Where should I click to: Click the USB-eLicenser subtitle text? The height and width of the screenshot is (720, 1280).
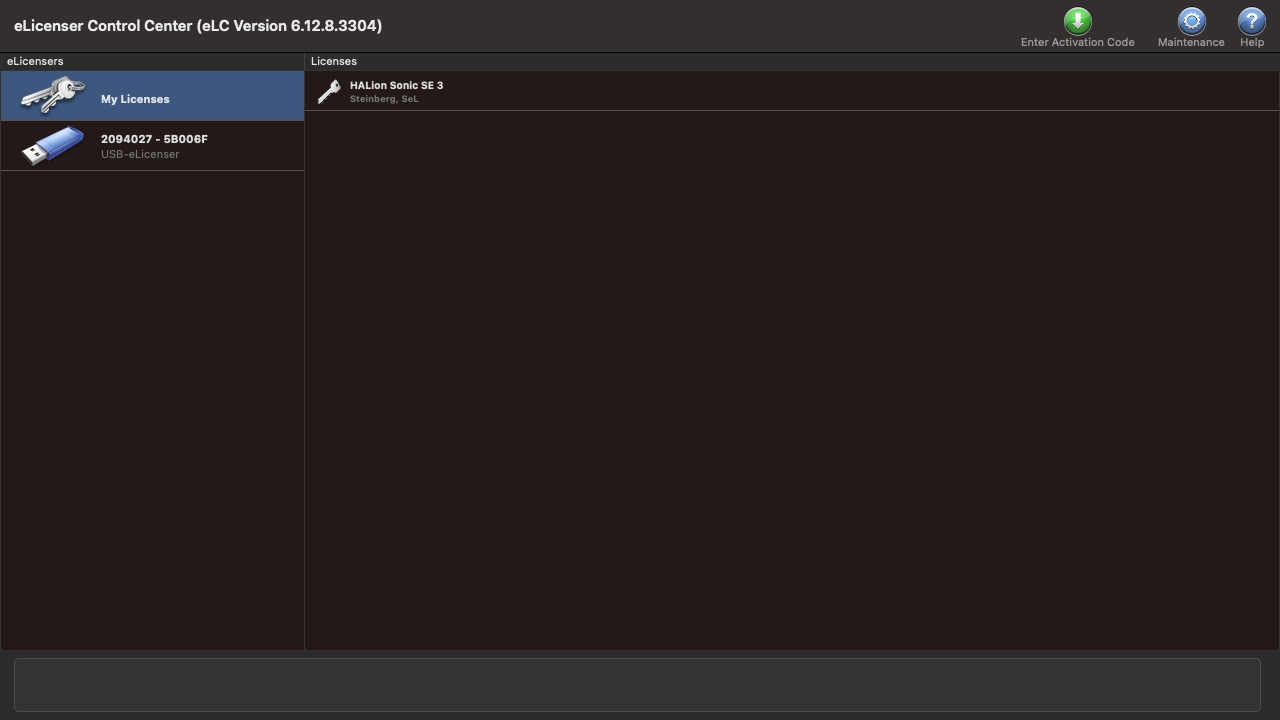click(x=140, y=154)
